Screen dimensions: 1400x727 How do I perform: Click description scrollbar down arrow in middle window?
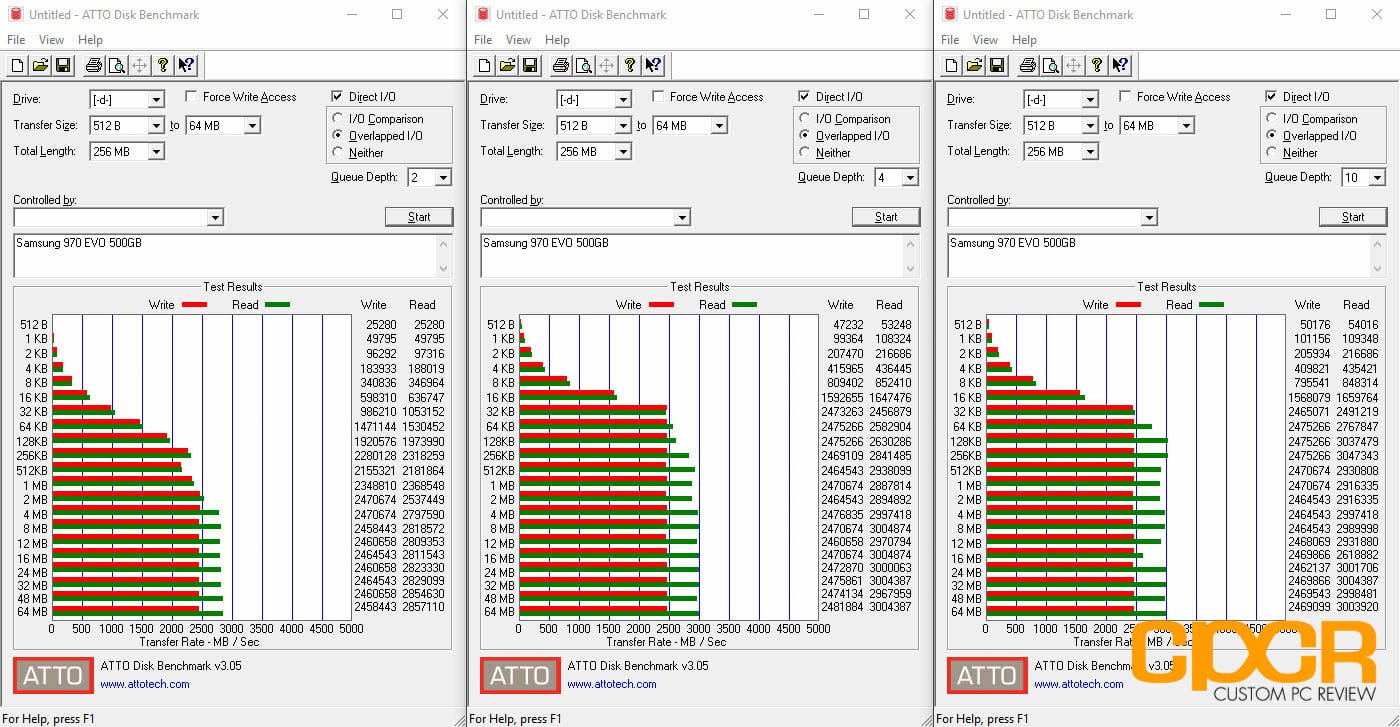click(x=911, y=269)
